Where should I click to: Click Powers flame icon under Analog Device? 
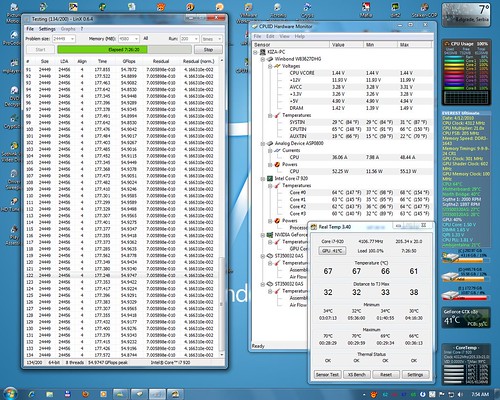click(277, 164)
